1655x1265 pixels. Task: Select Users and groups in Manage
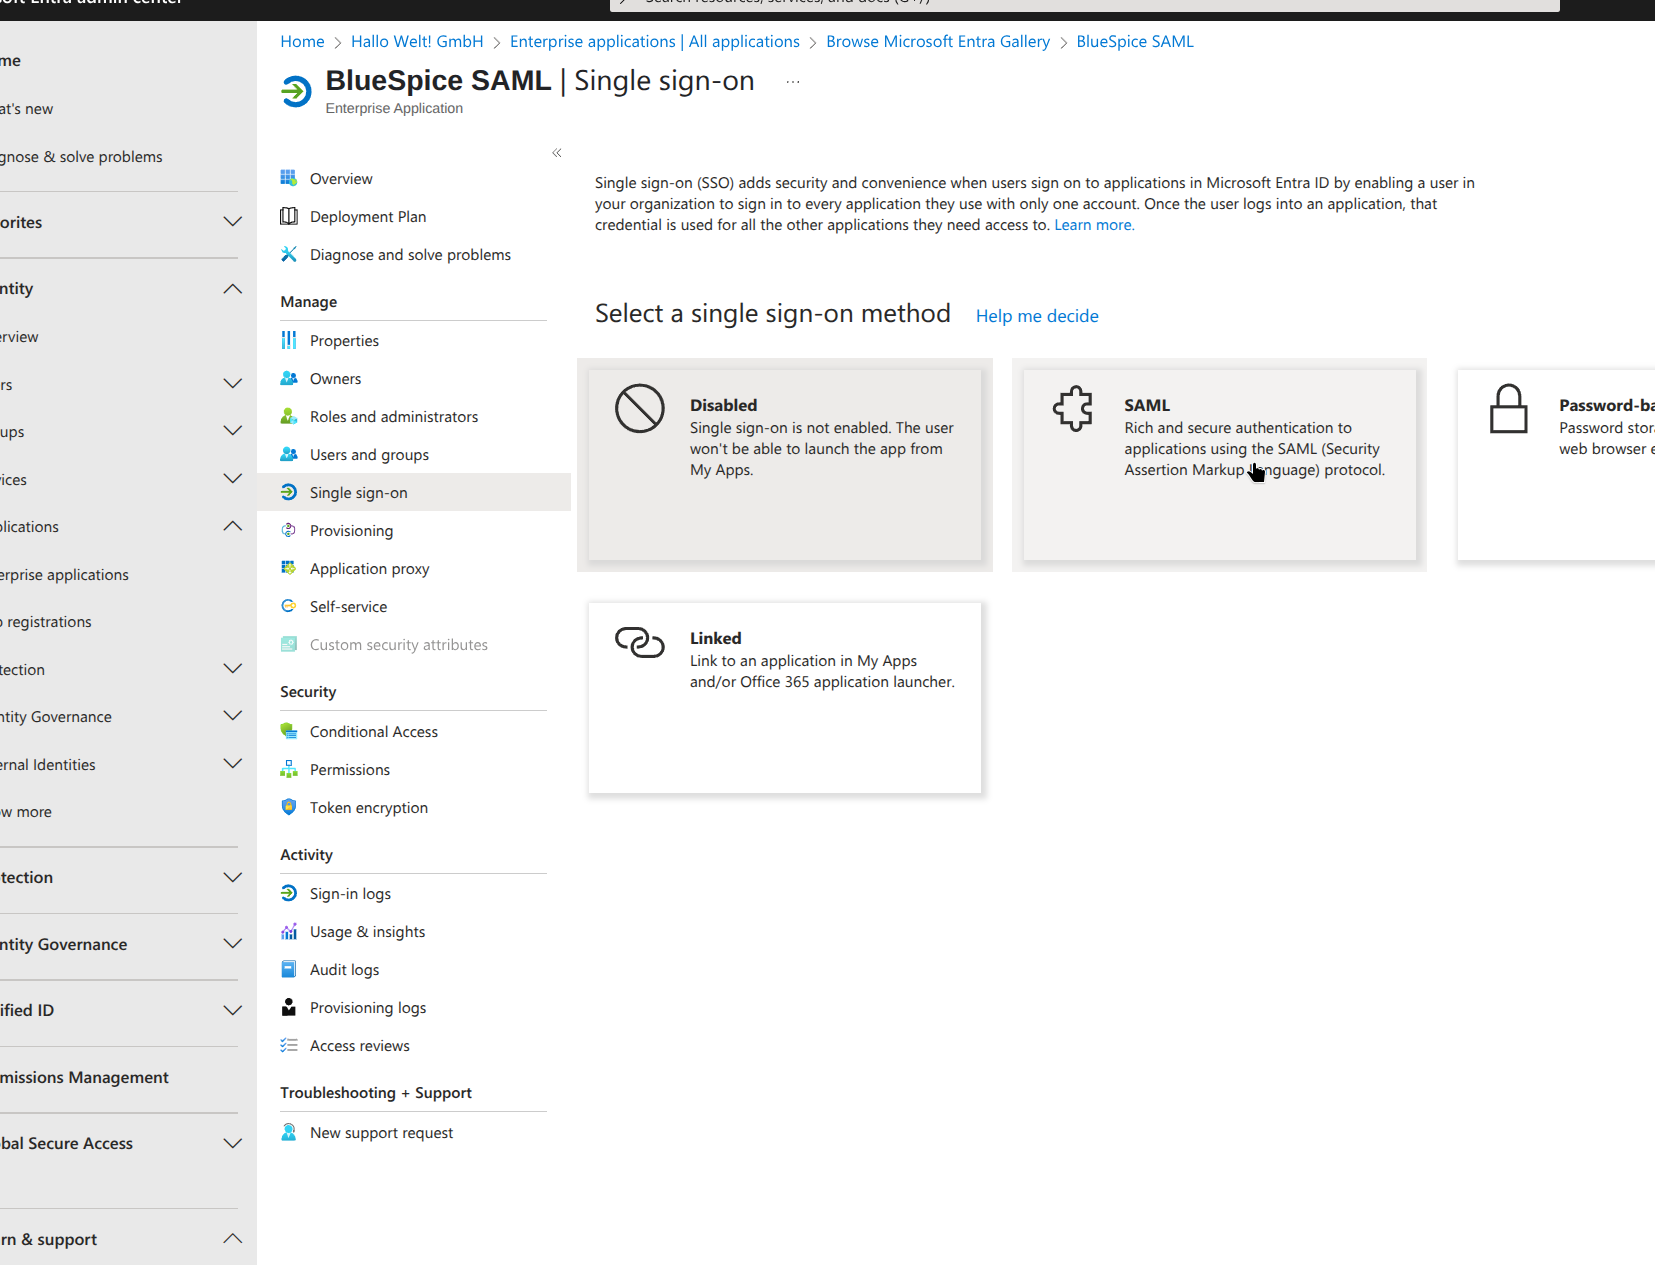click(369, 455)
